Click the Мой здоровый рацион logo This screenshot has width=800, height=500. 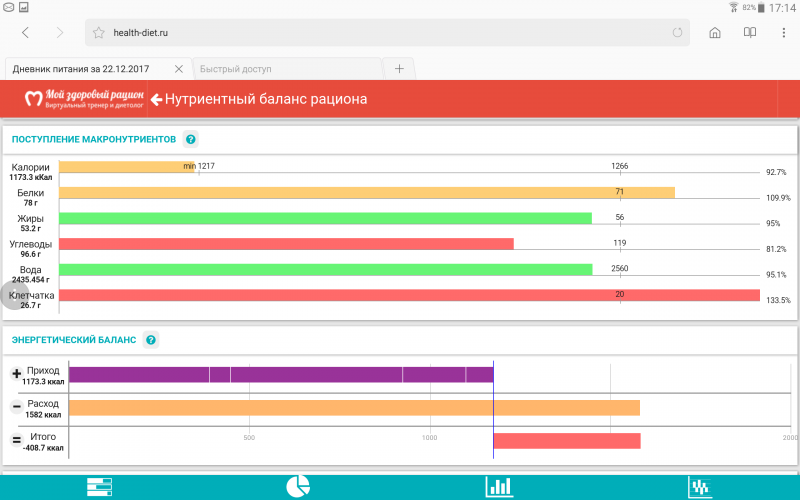click(x=84, y=99)
